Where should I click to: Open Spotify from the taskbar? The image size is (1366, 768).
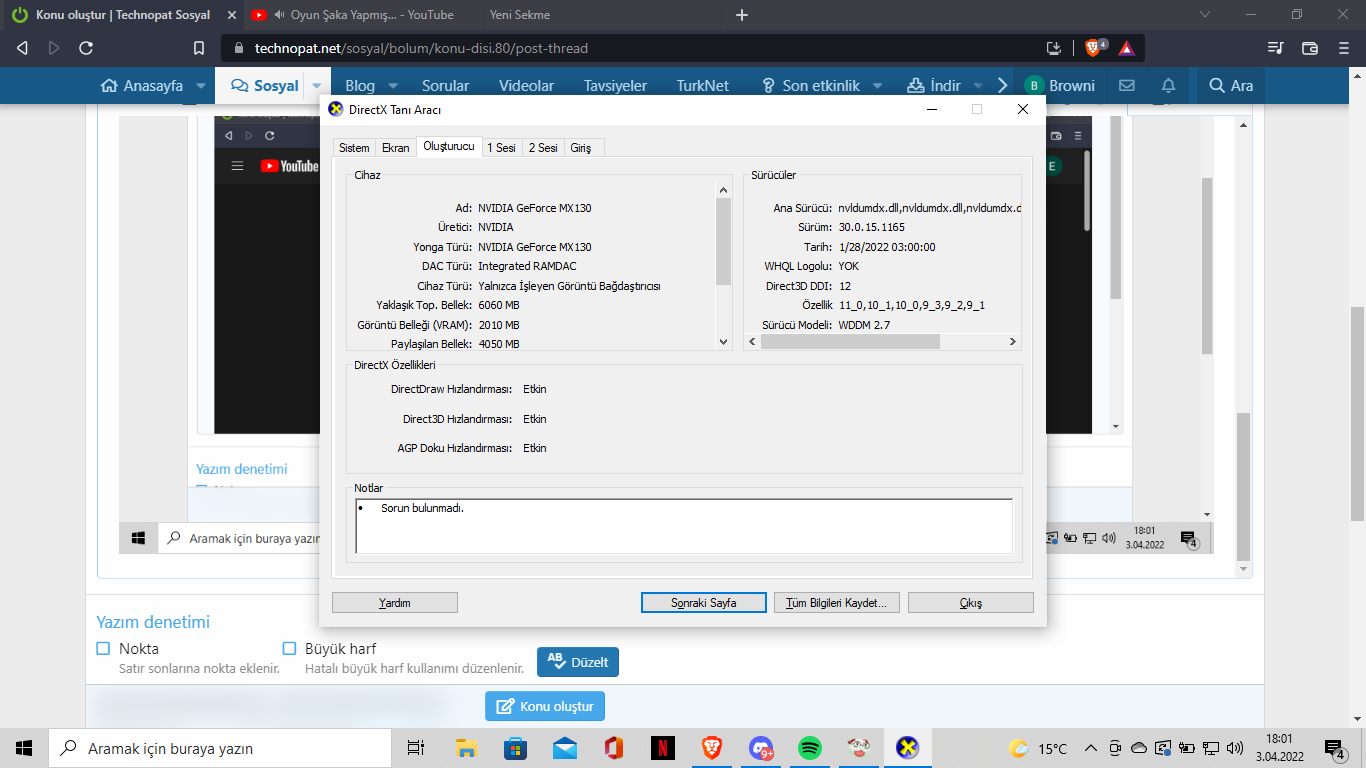coord(809,748)
